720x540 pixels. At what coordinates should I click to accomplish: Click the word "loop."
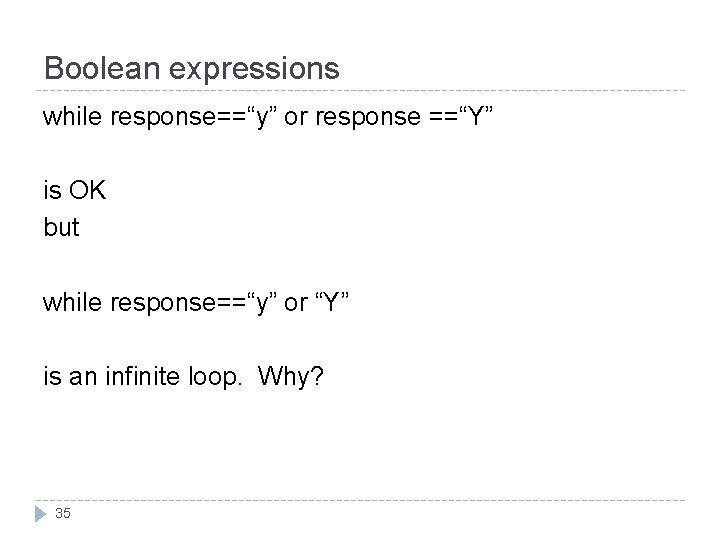215,377
